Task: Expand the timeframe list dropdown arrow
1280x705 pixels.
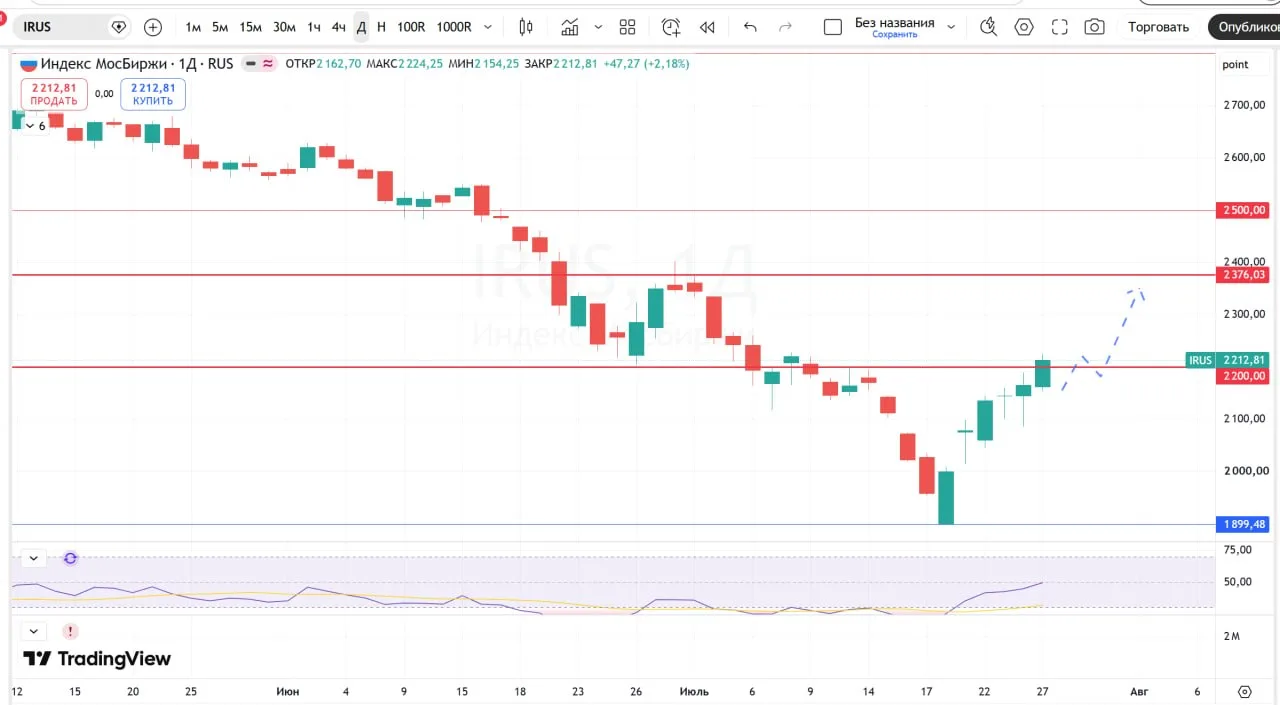Action: [488, 27]
